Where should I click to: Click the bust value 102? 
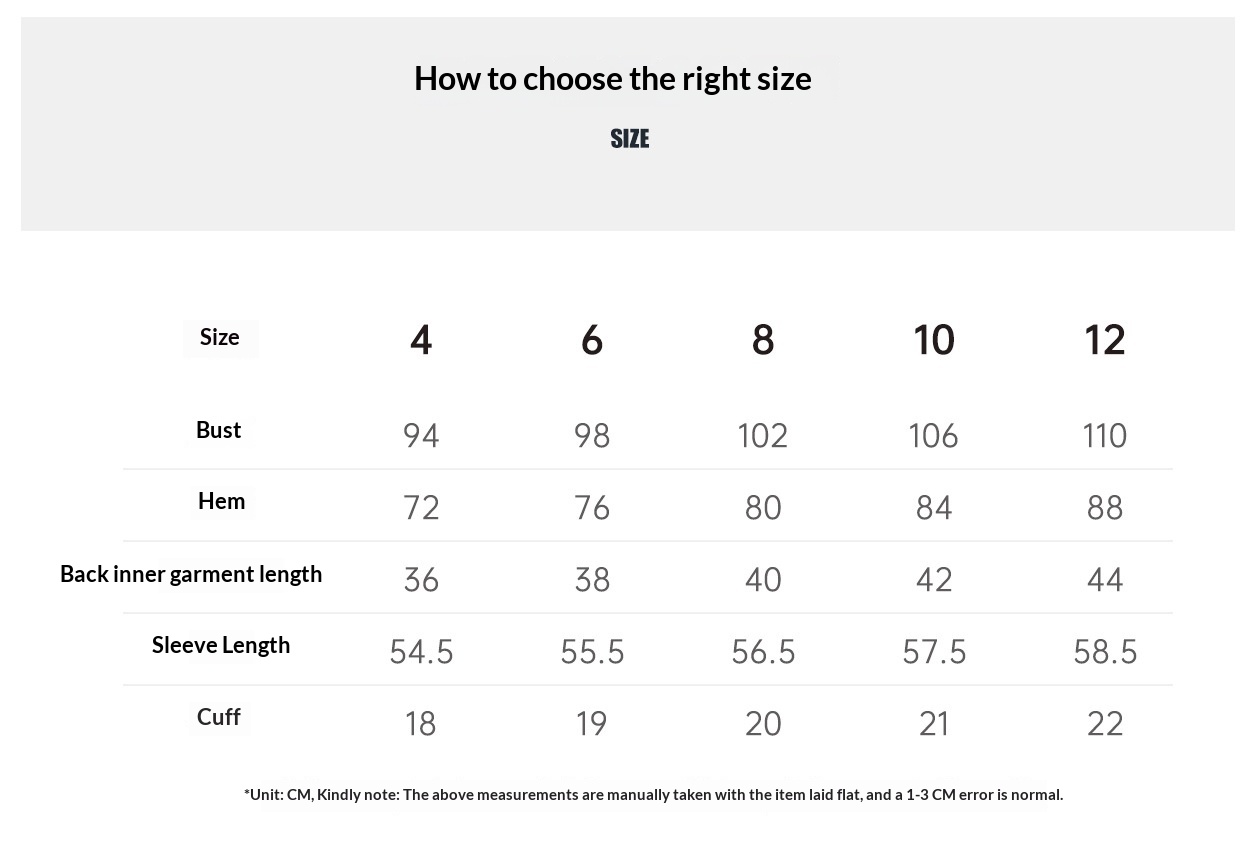[x=763, y=436]
